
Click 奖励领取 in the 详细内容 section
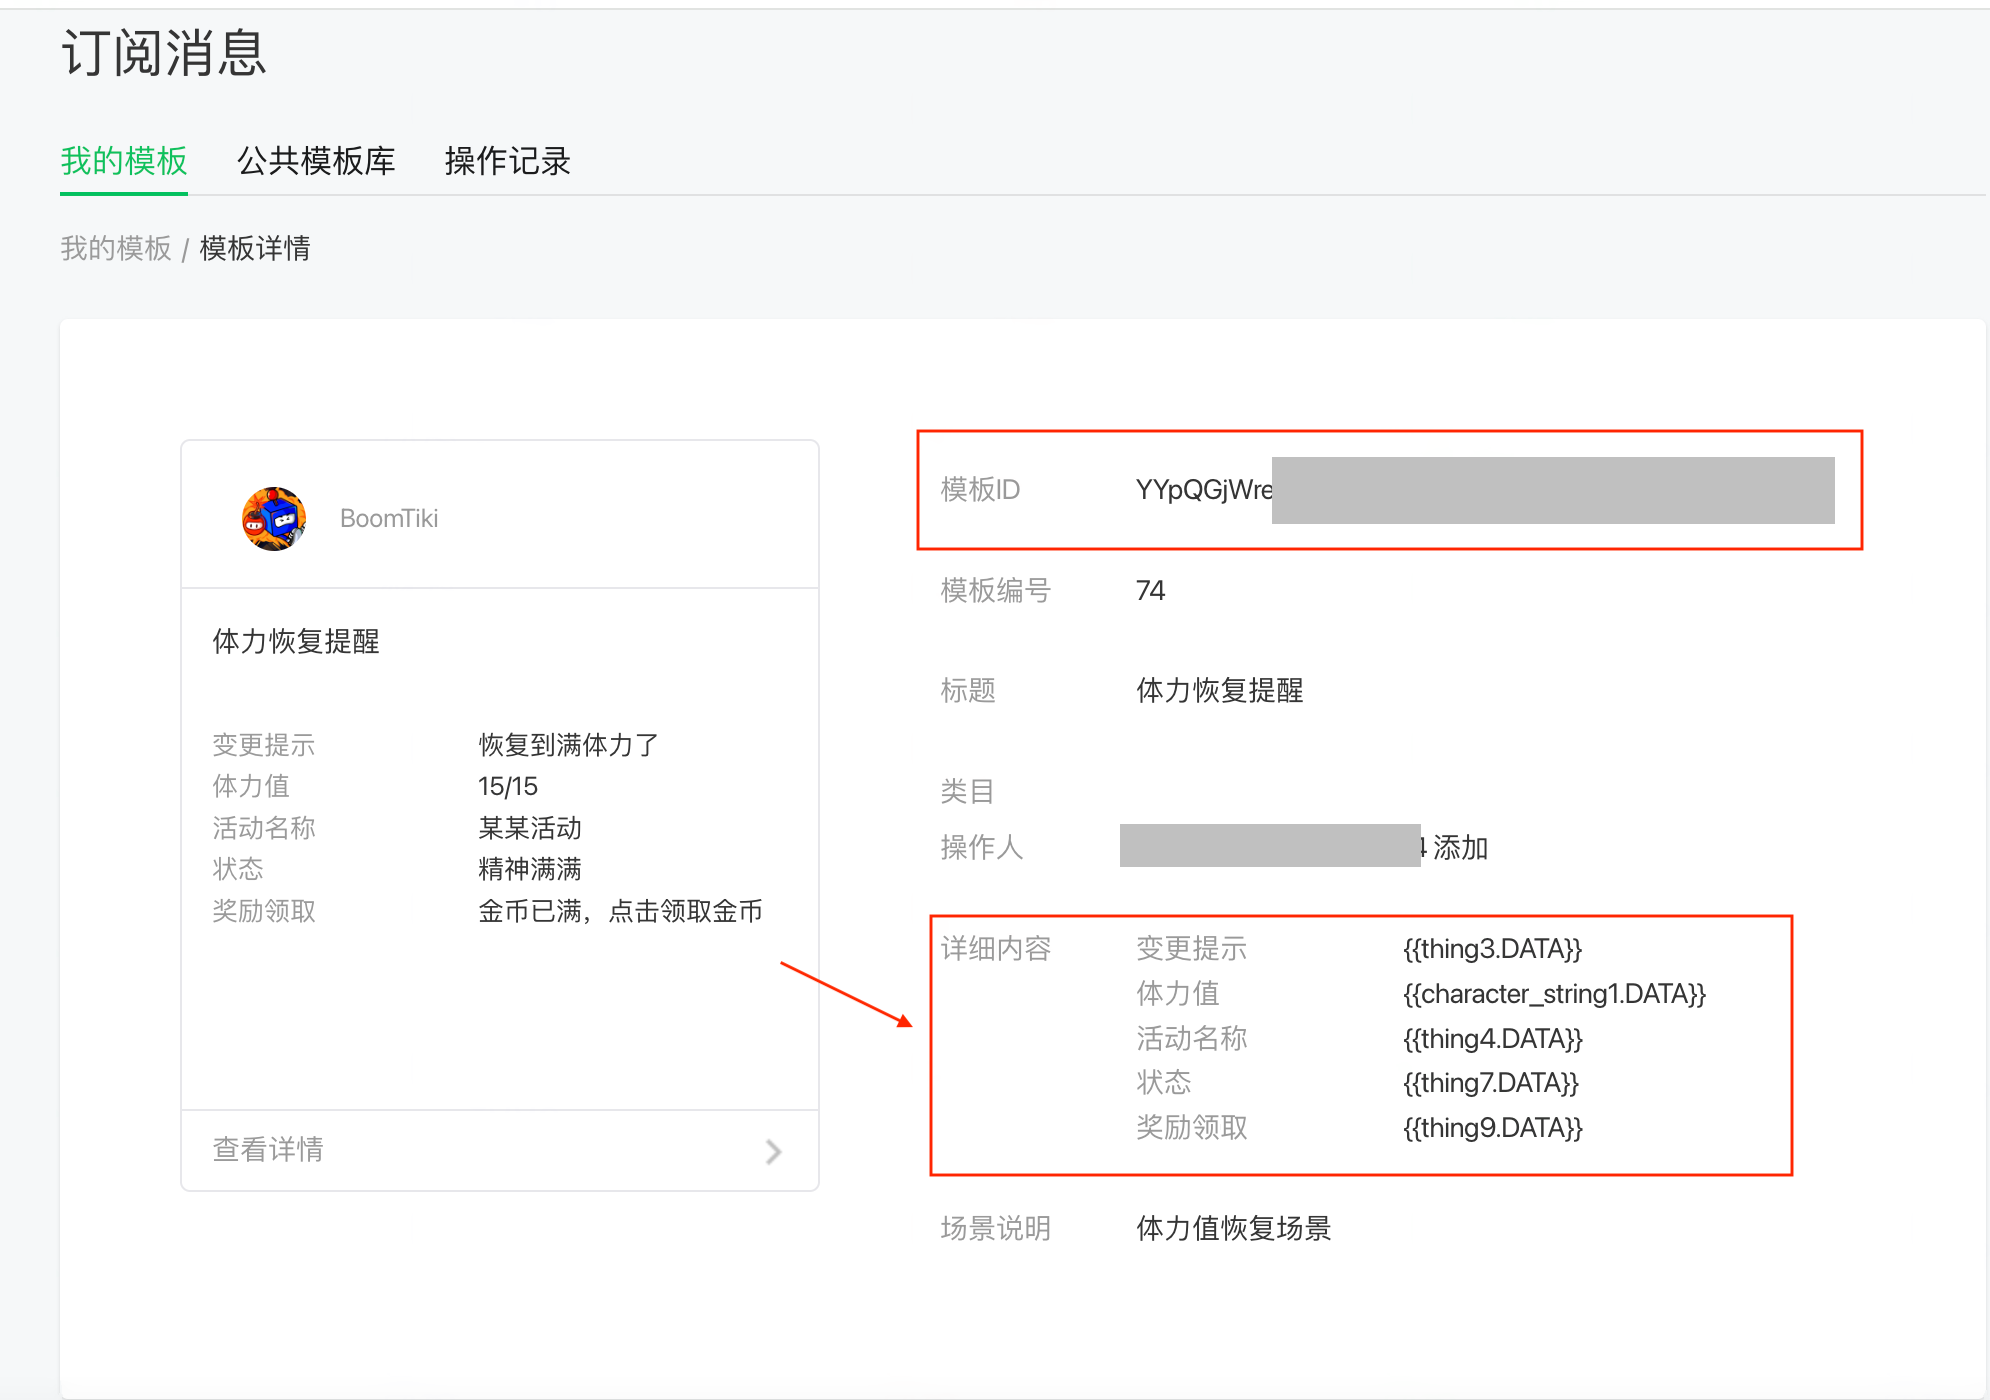(x=1192, y=1127)
